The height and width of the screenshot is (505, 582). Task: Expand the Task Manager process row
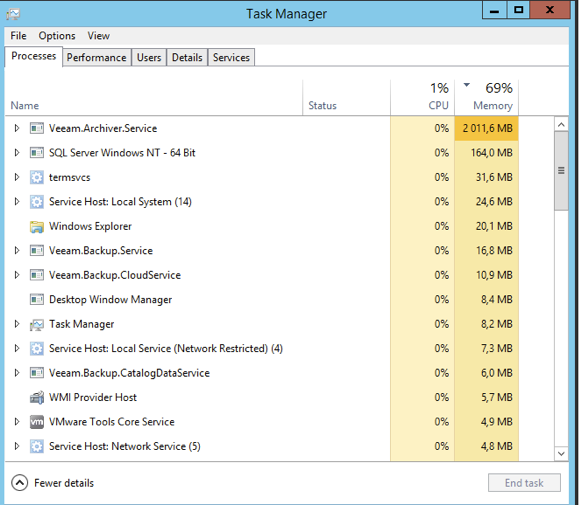tap(17, 324)
